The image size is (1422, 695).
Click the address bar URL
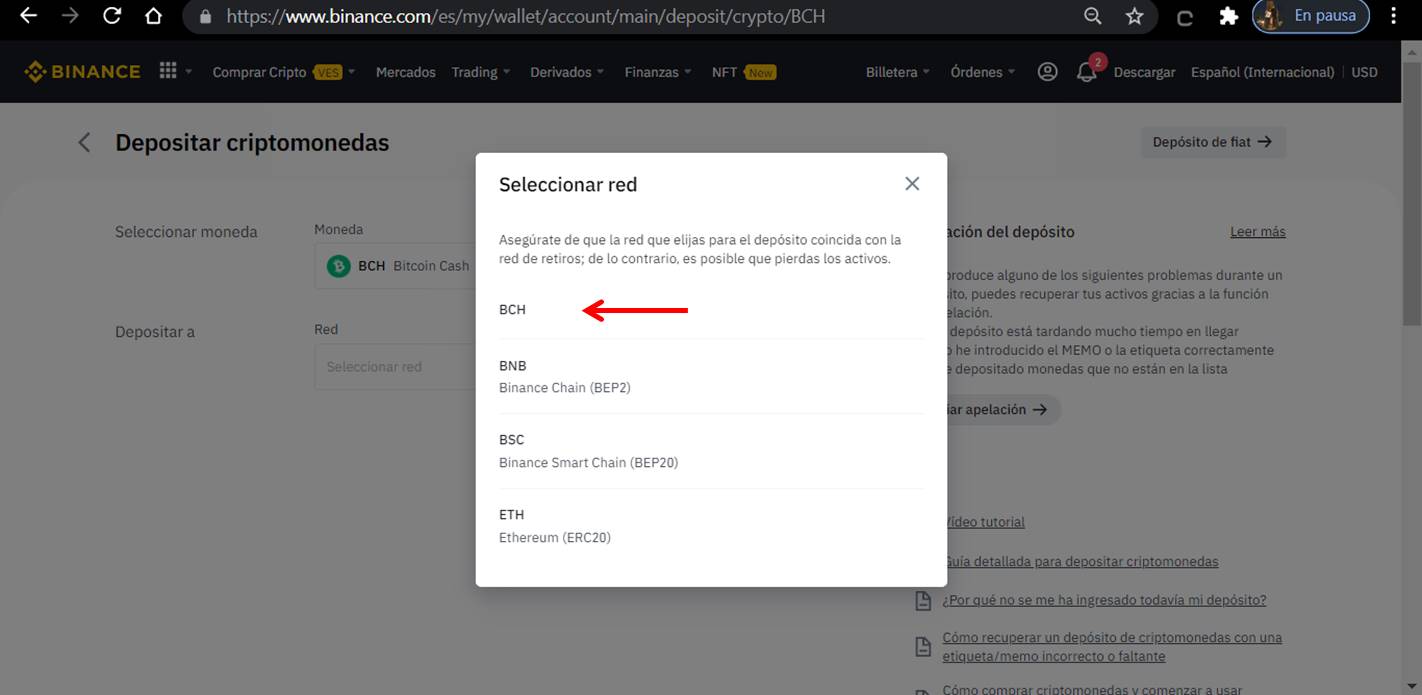tap(526, 16)
